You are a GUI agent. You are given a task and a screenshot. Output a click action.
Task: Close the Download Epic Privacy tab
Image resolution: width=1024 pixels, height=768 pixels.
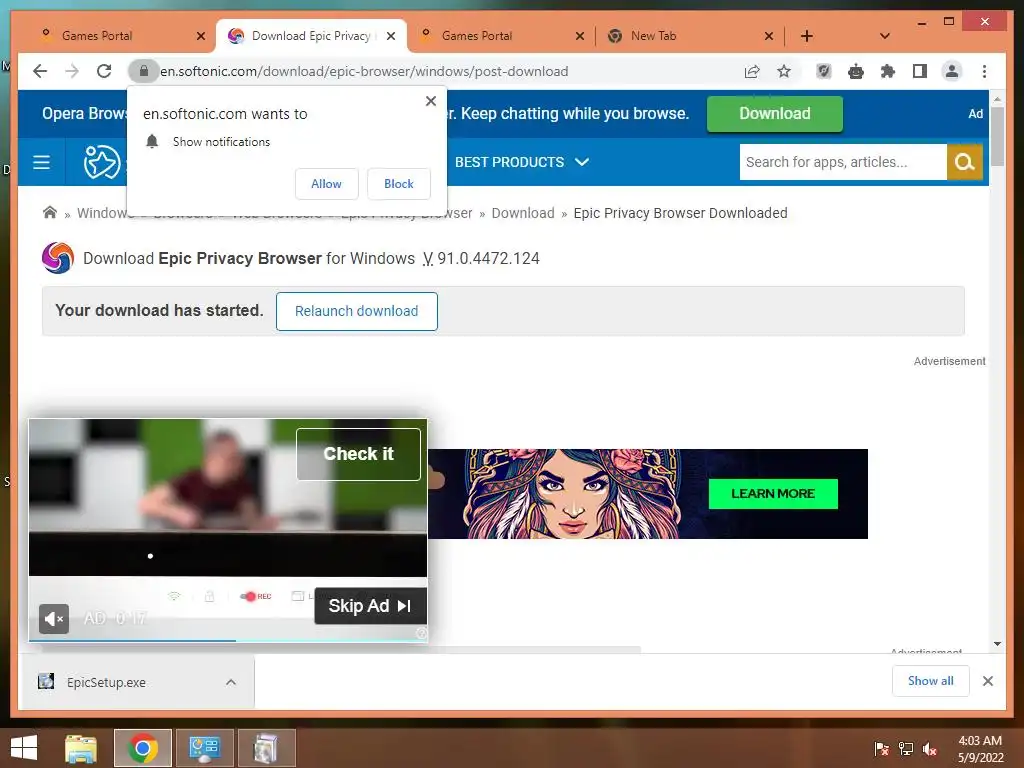pyautogui.click(x=391, y=36)
